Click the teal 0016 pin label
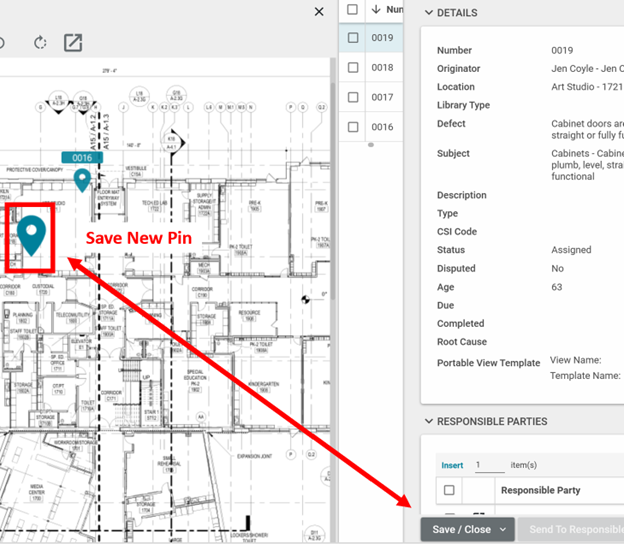 coord(82,158)
